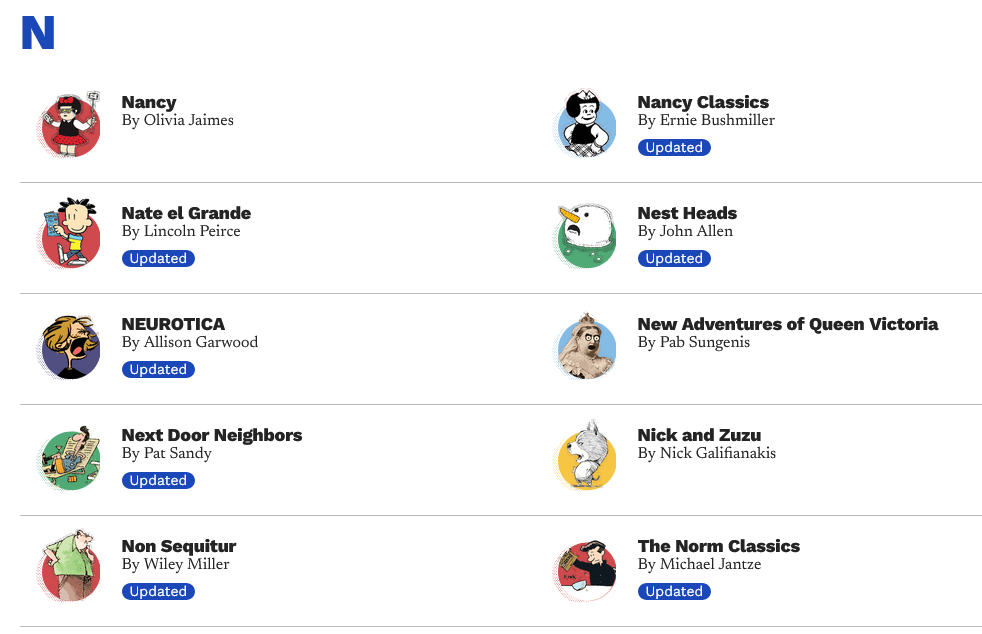Click Updated badge under The Norm Classics
This screenshot has width=982, height=634.
click(674, 591)
